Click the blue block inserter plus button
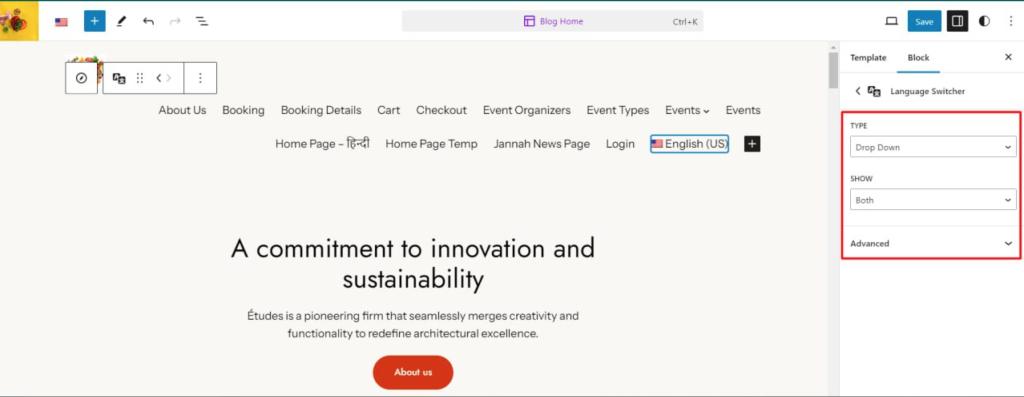 click(x=95, y=21)
